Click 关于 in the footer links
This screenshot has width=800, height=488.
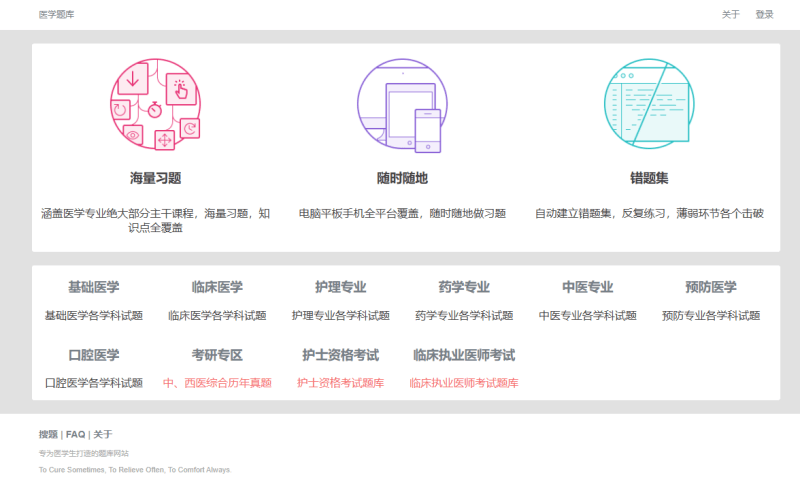[x=103, y=434]
